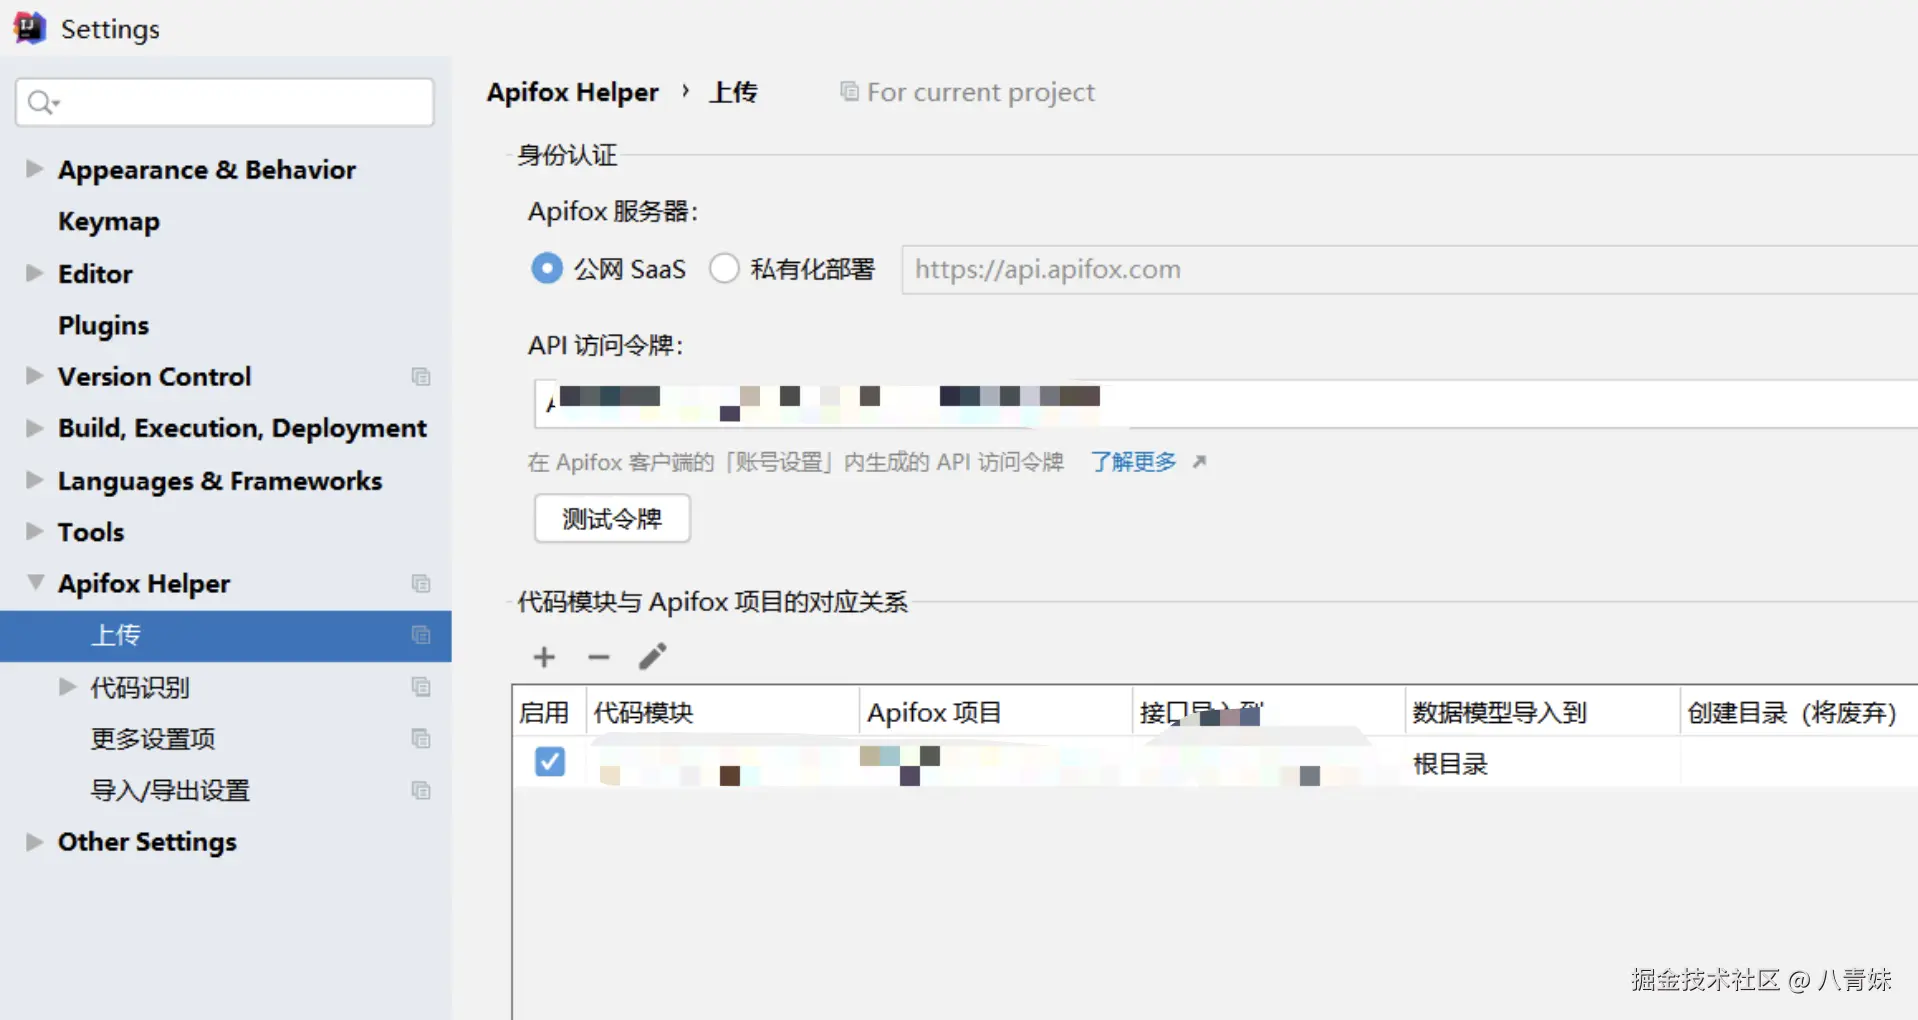Viewport: 1918px width, 1020px height.
Task: Expand the Tools section arrow
Action: point(35,531)
